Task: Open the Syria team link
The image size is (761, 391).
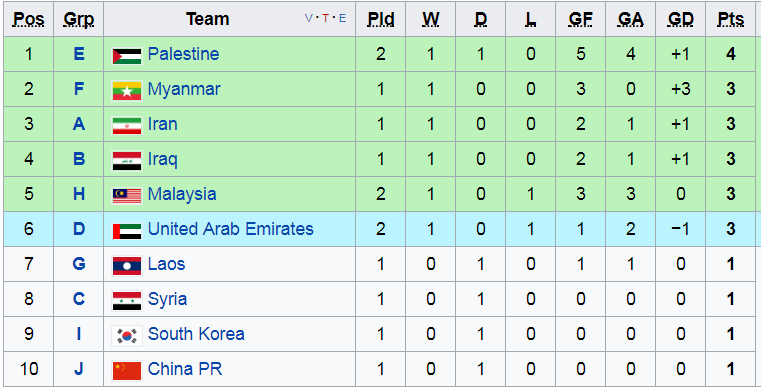Action: (x=167, y=299)
